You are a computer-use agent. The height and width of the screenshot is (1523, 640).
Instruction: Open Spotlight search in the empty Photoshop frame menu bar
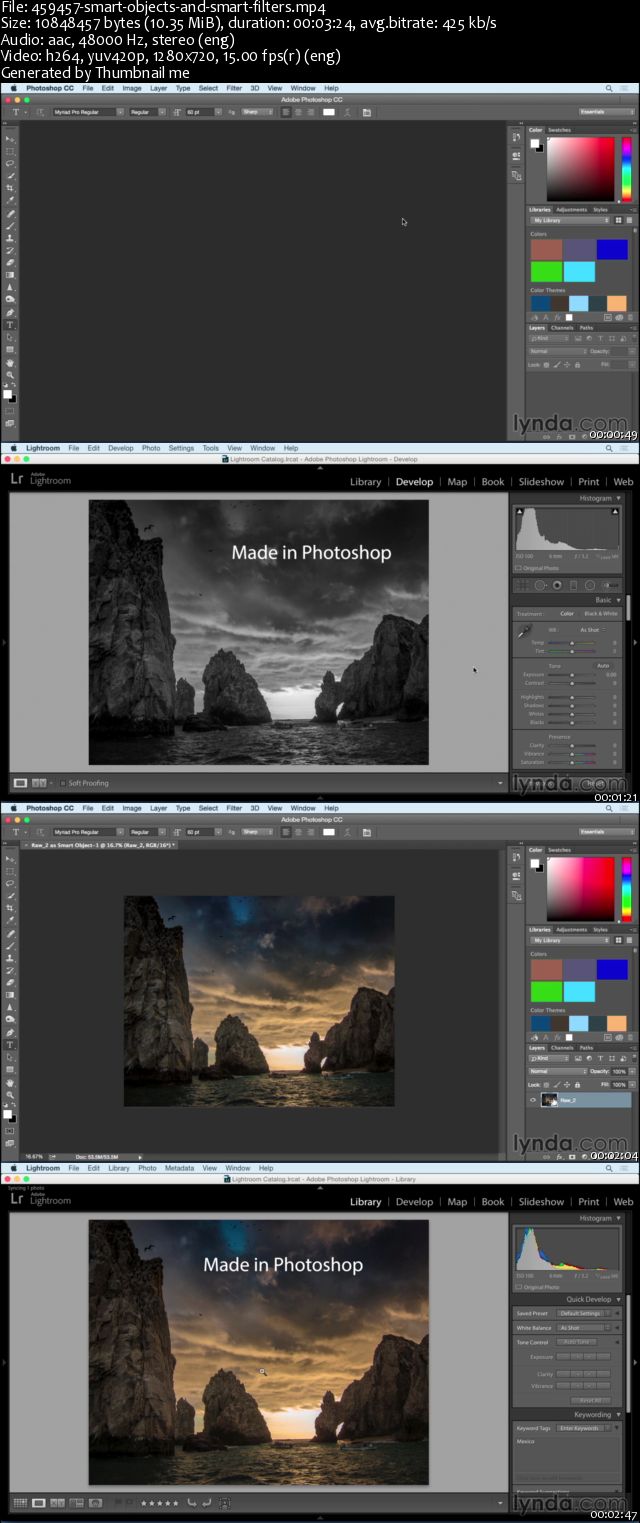click(608, 88)
